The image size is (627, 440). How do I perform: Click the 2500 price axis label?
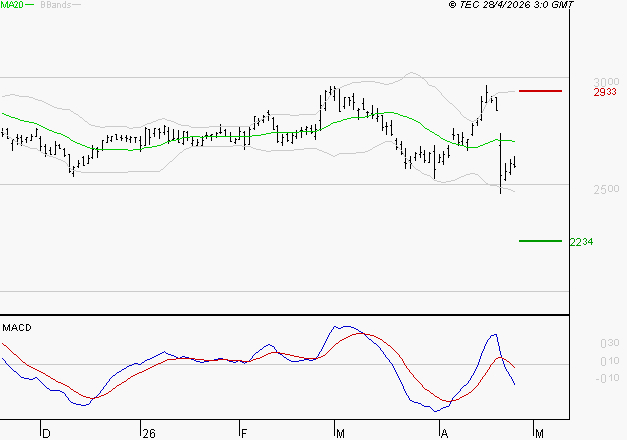pos(606,189)
